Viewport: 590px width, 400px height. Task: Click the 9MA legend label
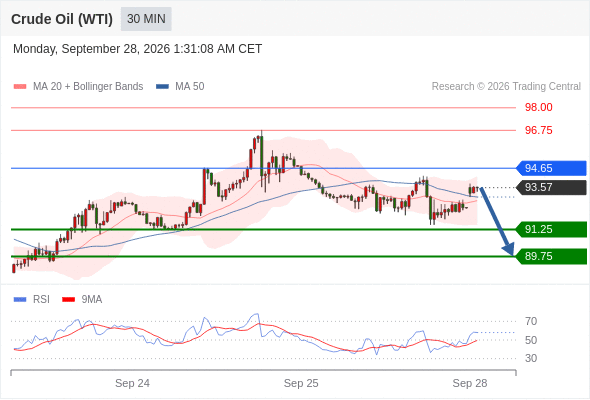pyautogui.click(x=92, y=300)
